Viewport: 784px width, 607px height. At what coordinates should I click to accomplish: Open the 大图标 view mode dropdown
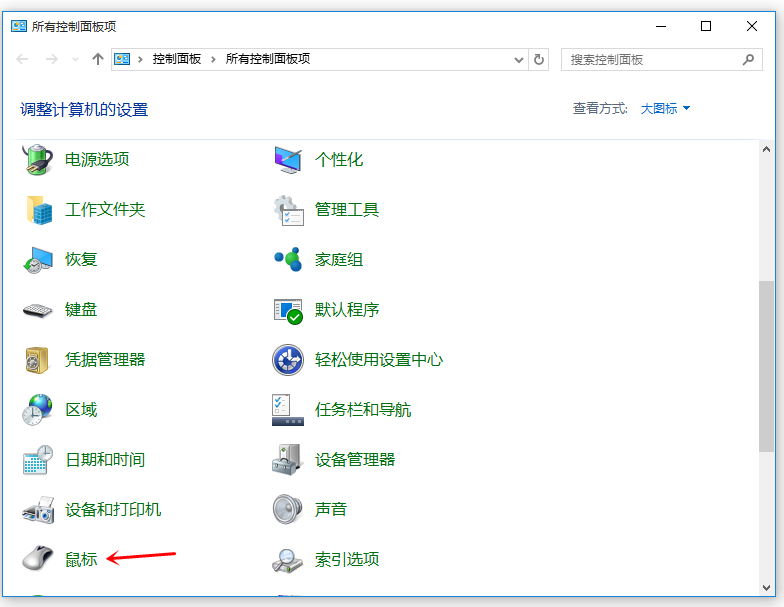coord(665,108)
